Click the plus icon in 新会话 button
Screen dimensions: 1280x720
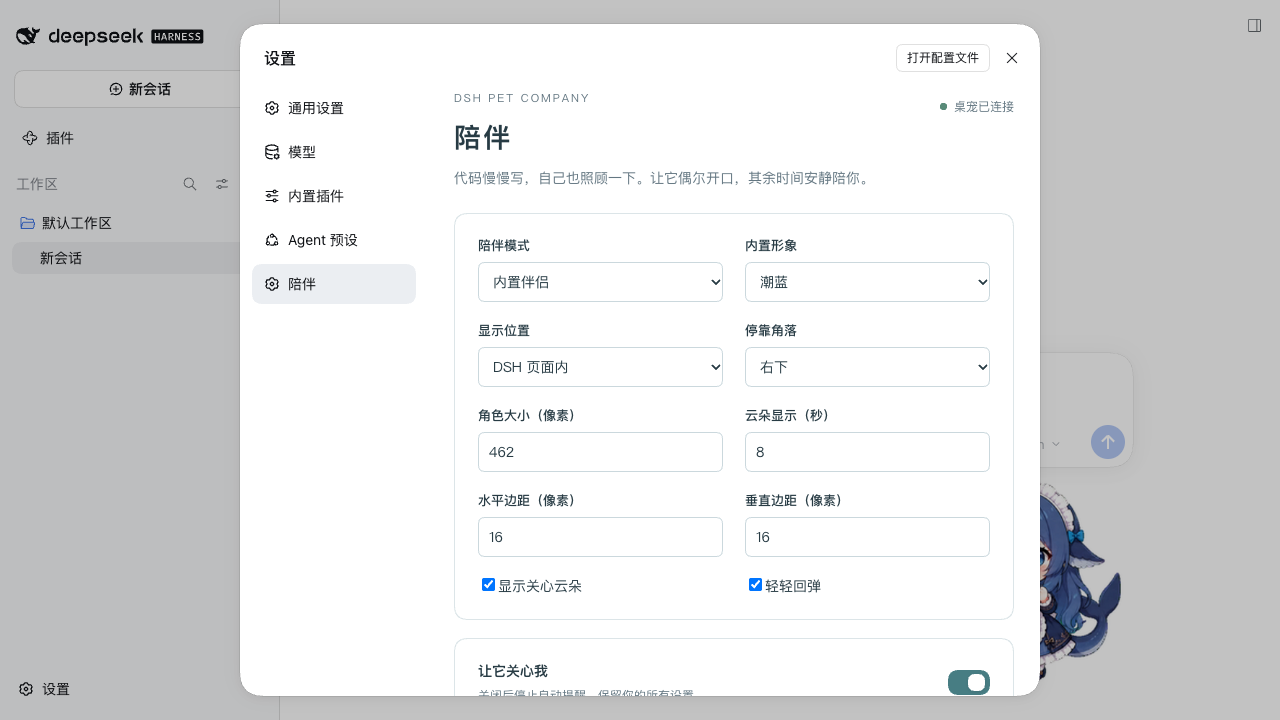116,89
